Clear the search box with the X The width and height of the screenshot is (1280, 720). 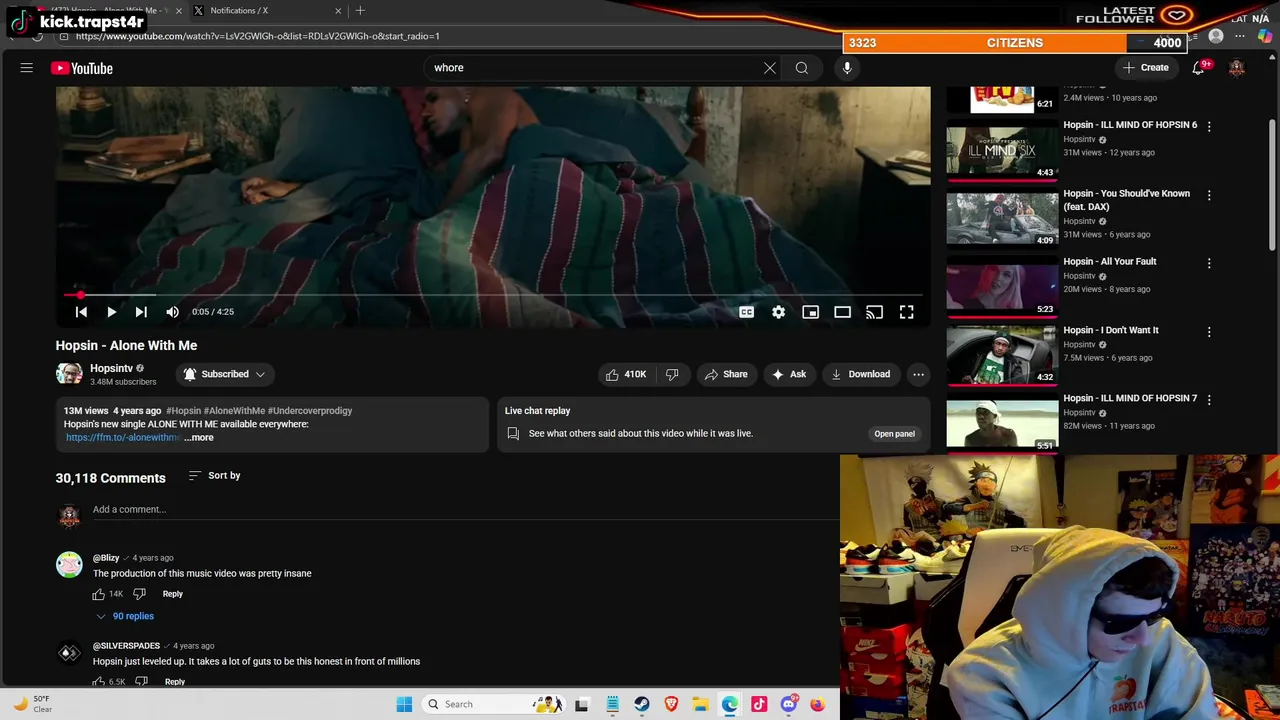point(769,68)
